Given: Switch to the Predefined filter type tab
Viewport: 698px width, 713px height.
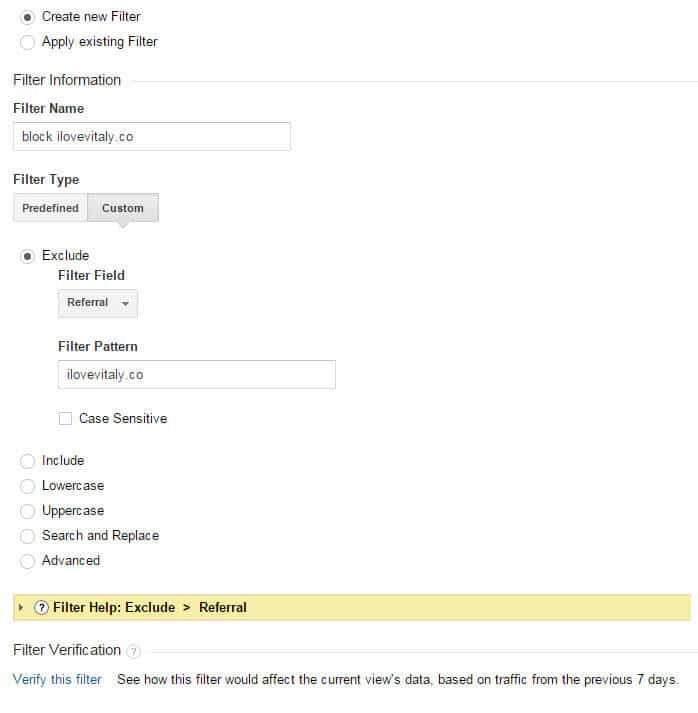Looking at the screenshot, I should tap(50, 208).
